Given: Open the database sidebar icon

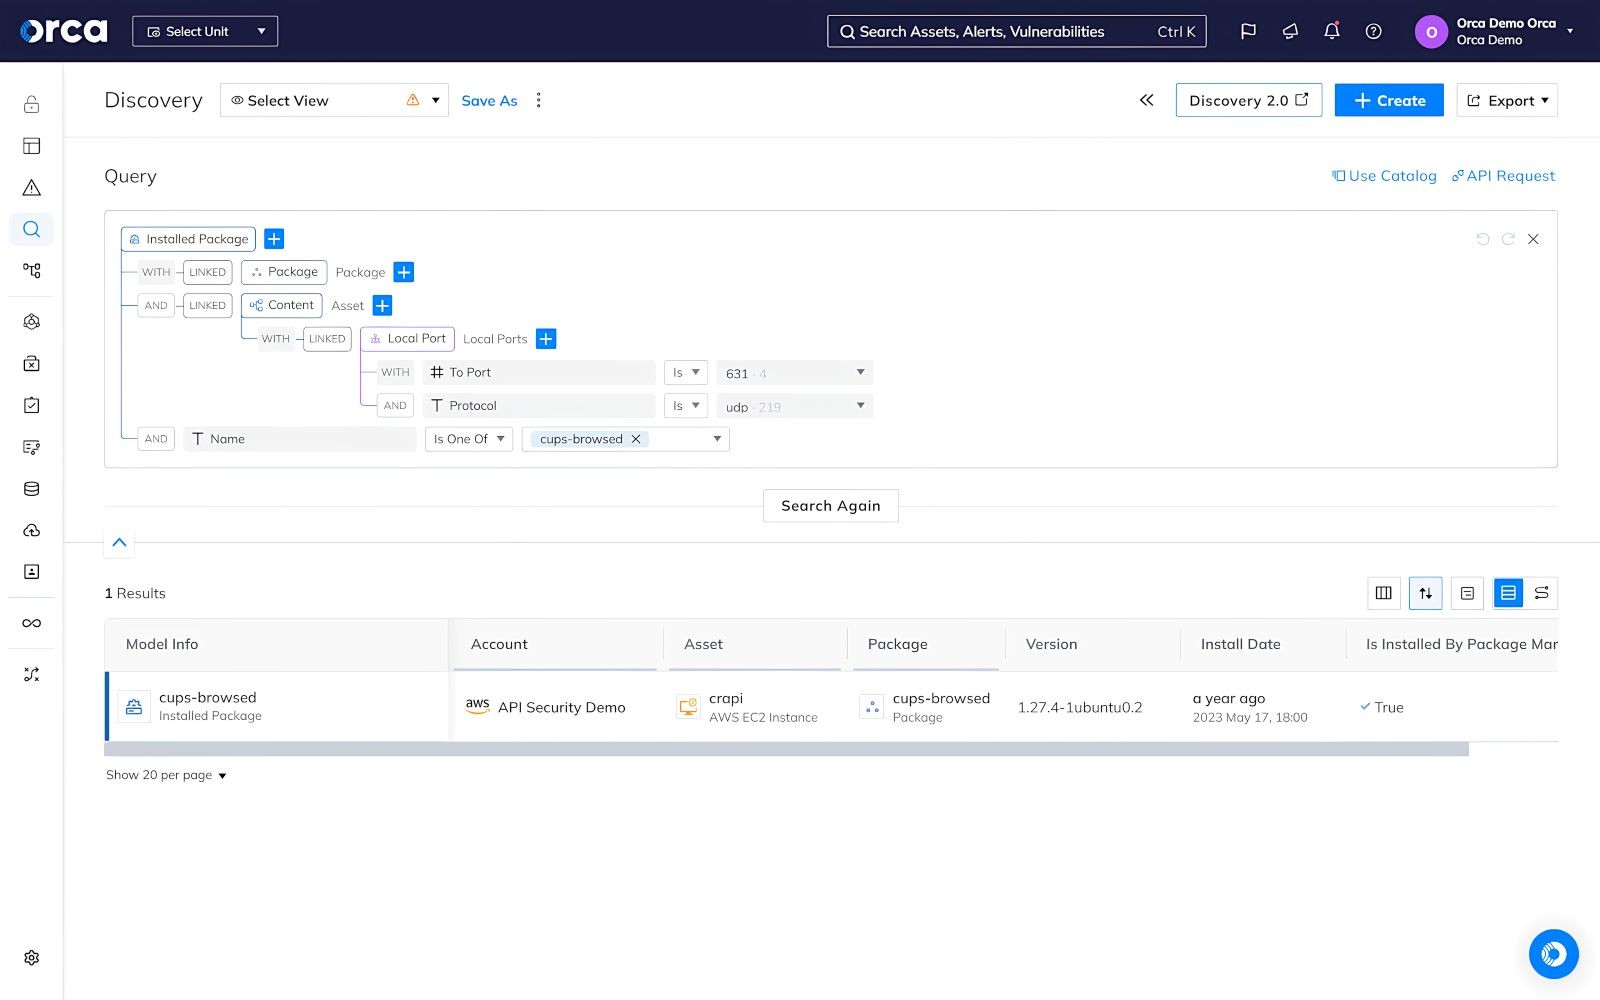Looking at the screenshot, I should coord(32,489).
